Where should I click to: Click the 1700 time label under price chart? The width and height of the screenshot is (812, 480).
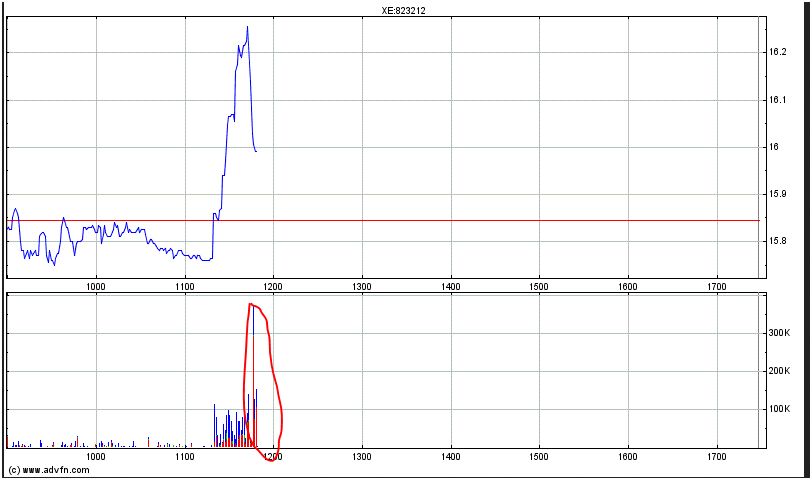coord(717,286)
